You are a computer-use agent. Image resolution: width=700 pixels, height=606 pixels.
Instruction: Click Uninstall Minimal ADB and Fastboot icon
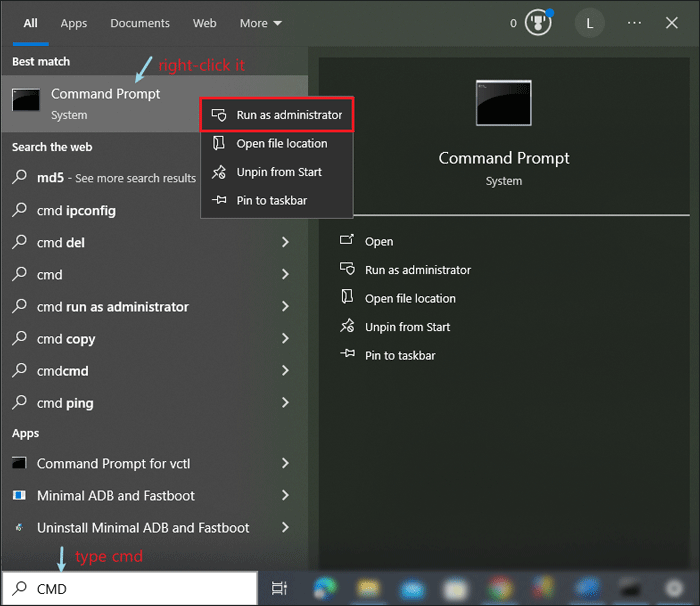click(19, 527)
